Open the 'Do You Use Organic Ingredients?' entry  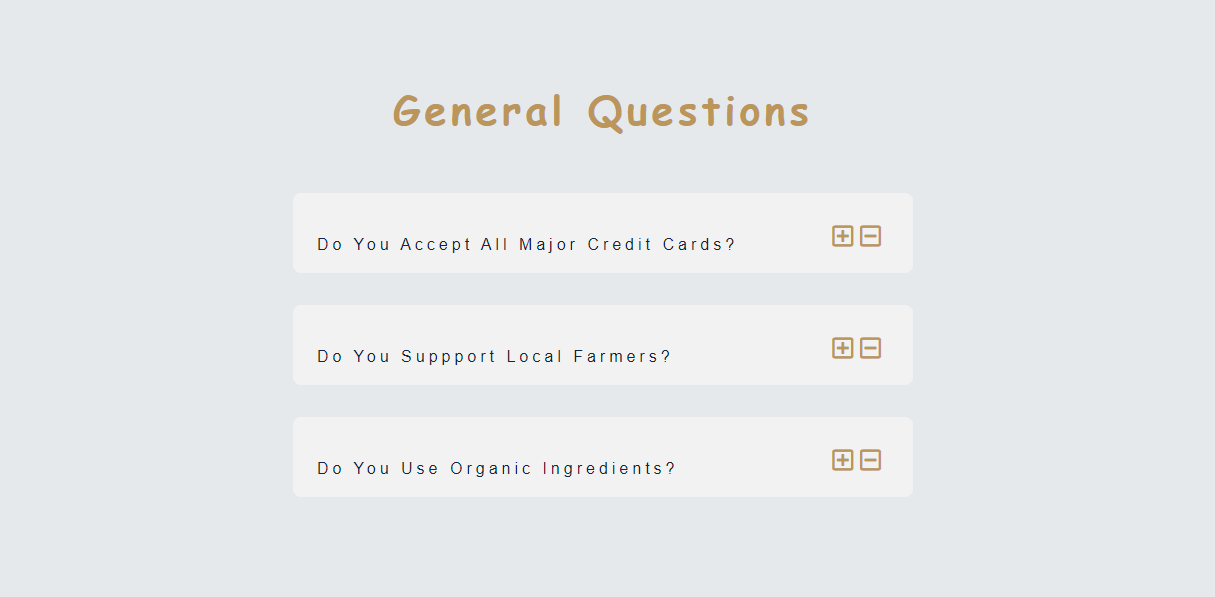point(496,468)
